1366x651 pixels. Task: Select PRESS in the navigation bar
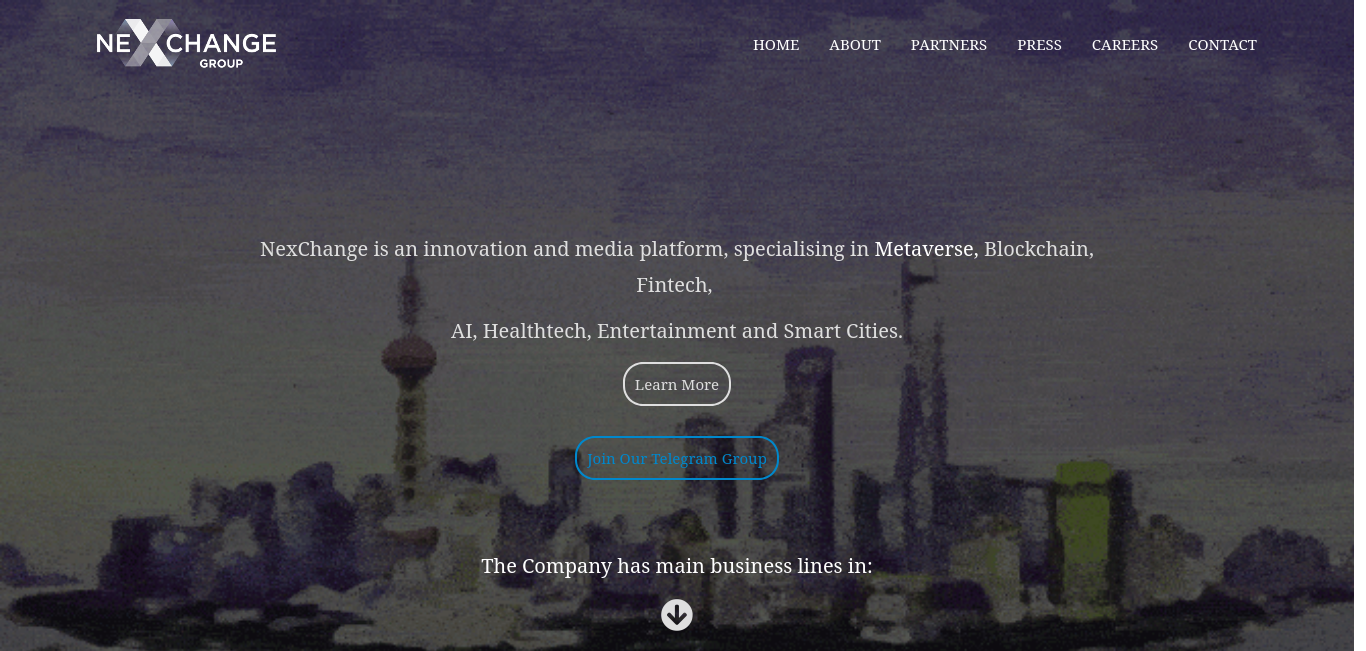tap(1040, 45)
